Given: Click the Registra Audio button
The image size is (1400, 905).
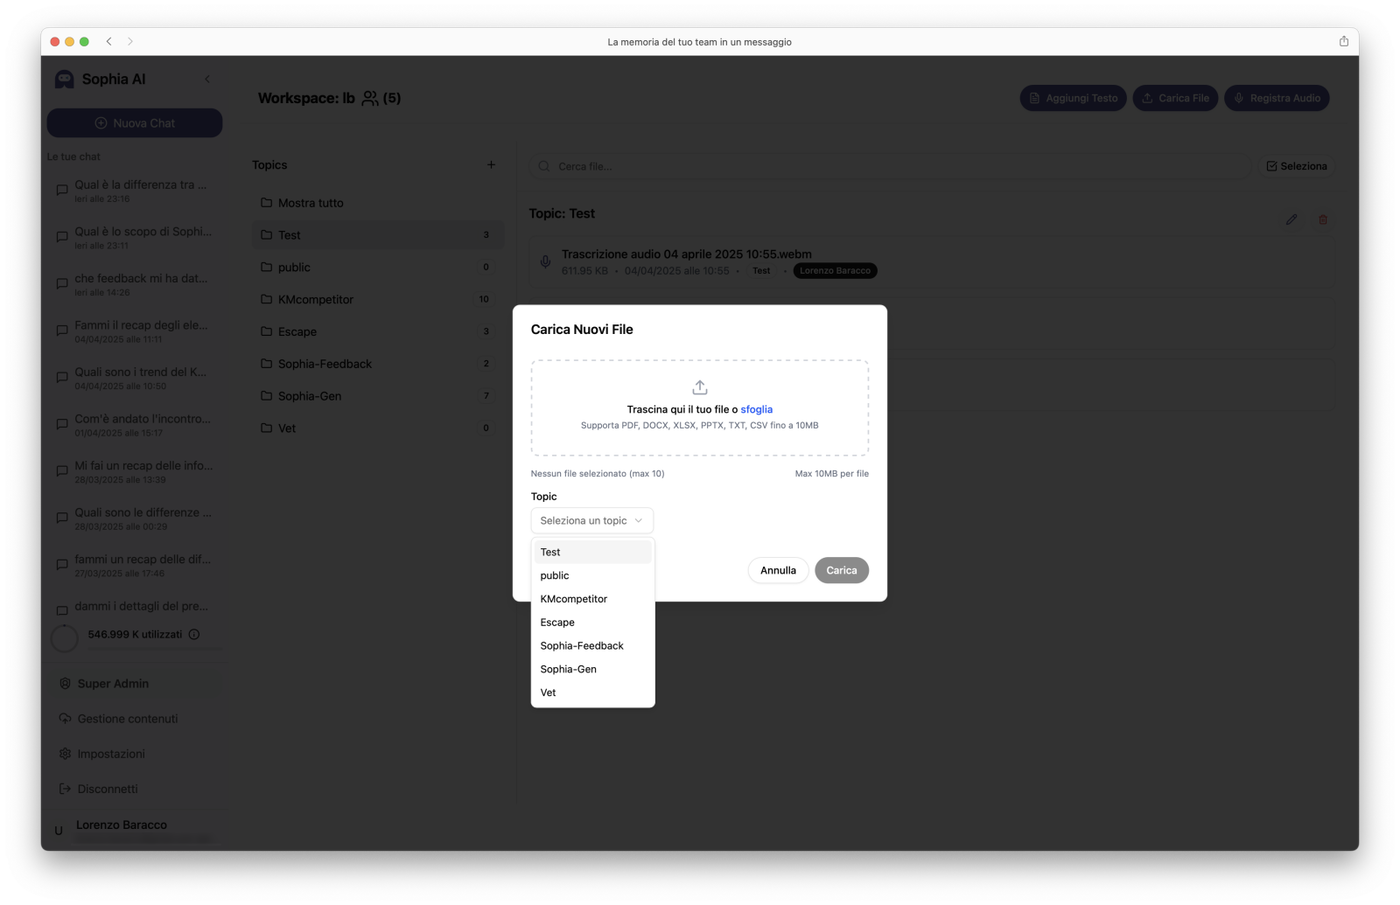Looking at the screenshot, I should (x=1277, y=98).
